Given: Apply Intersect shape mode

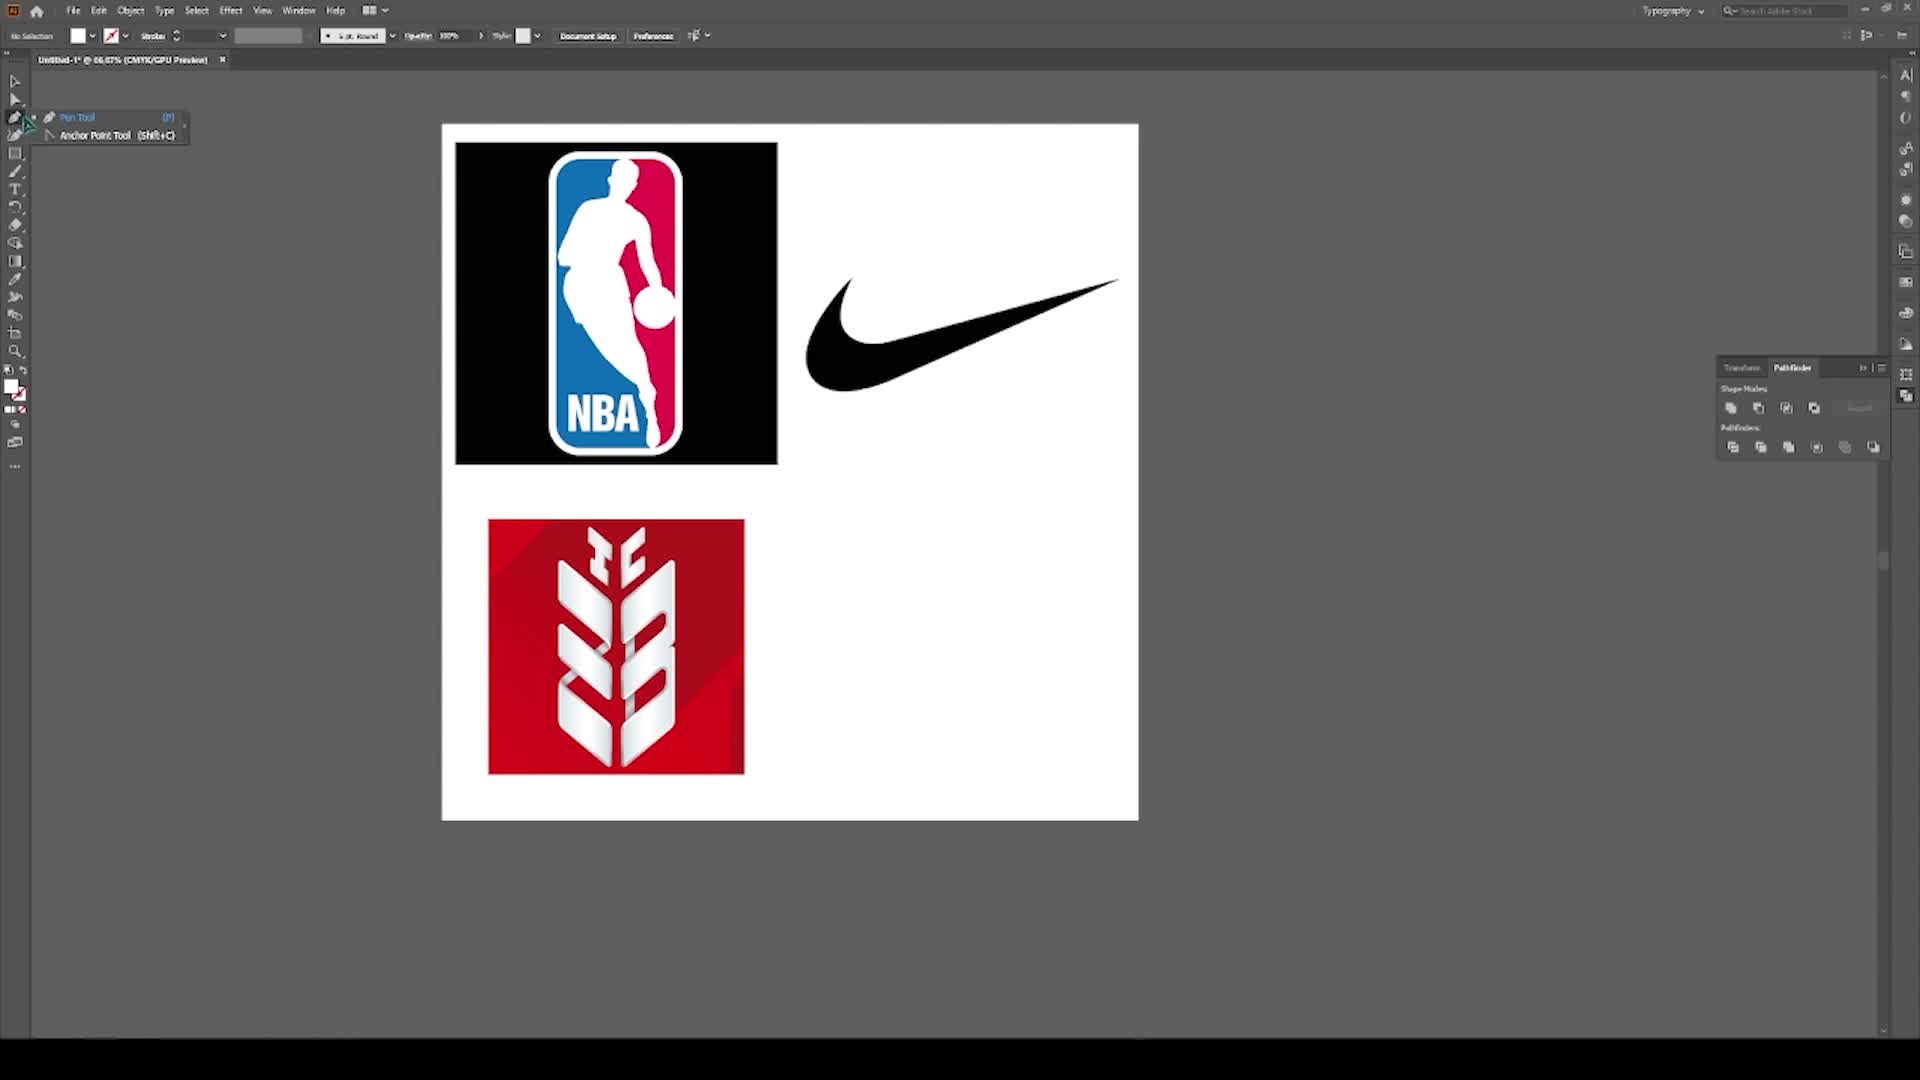Looking at the screenshot, I should [1787, 408].
